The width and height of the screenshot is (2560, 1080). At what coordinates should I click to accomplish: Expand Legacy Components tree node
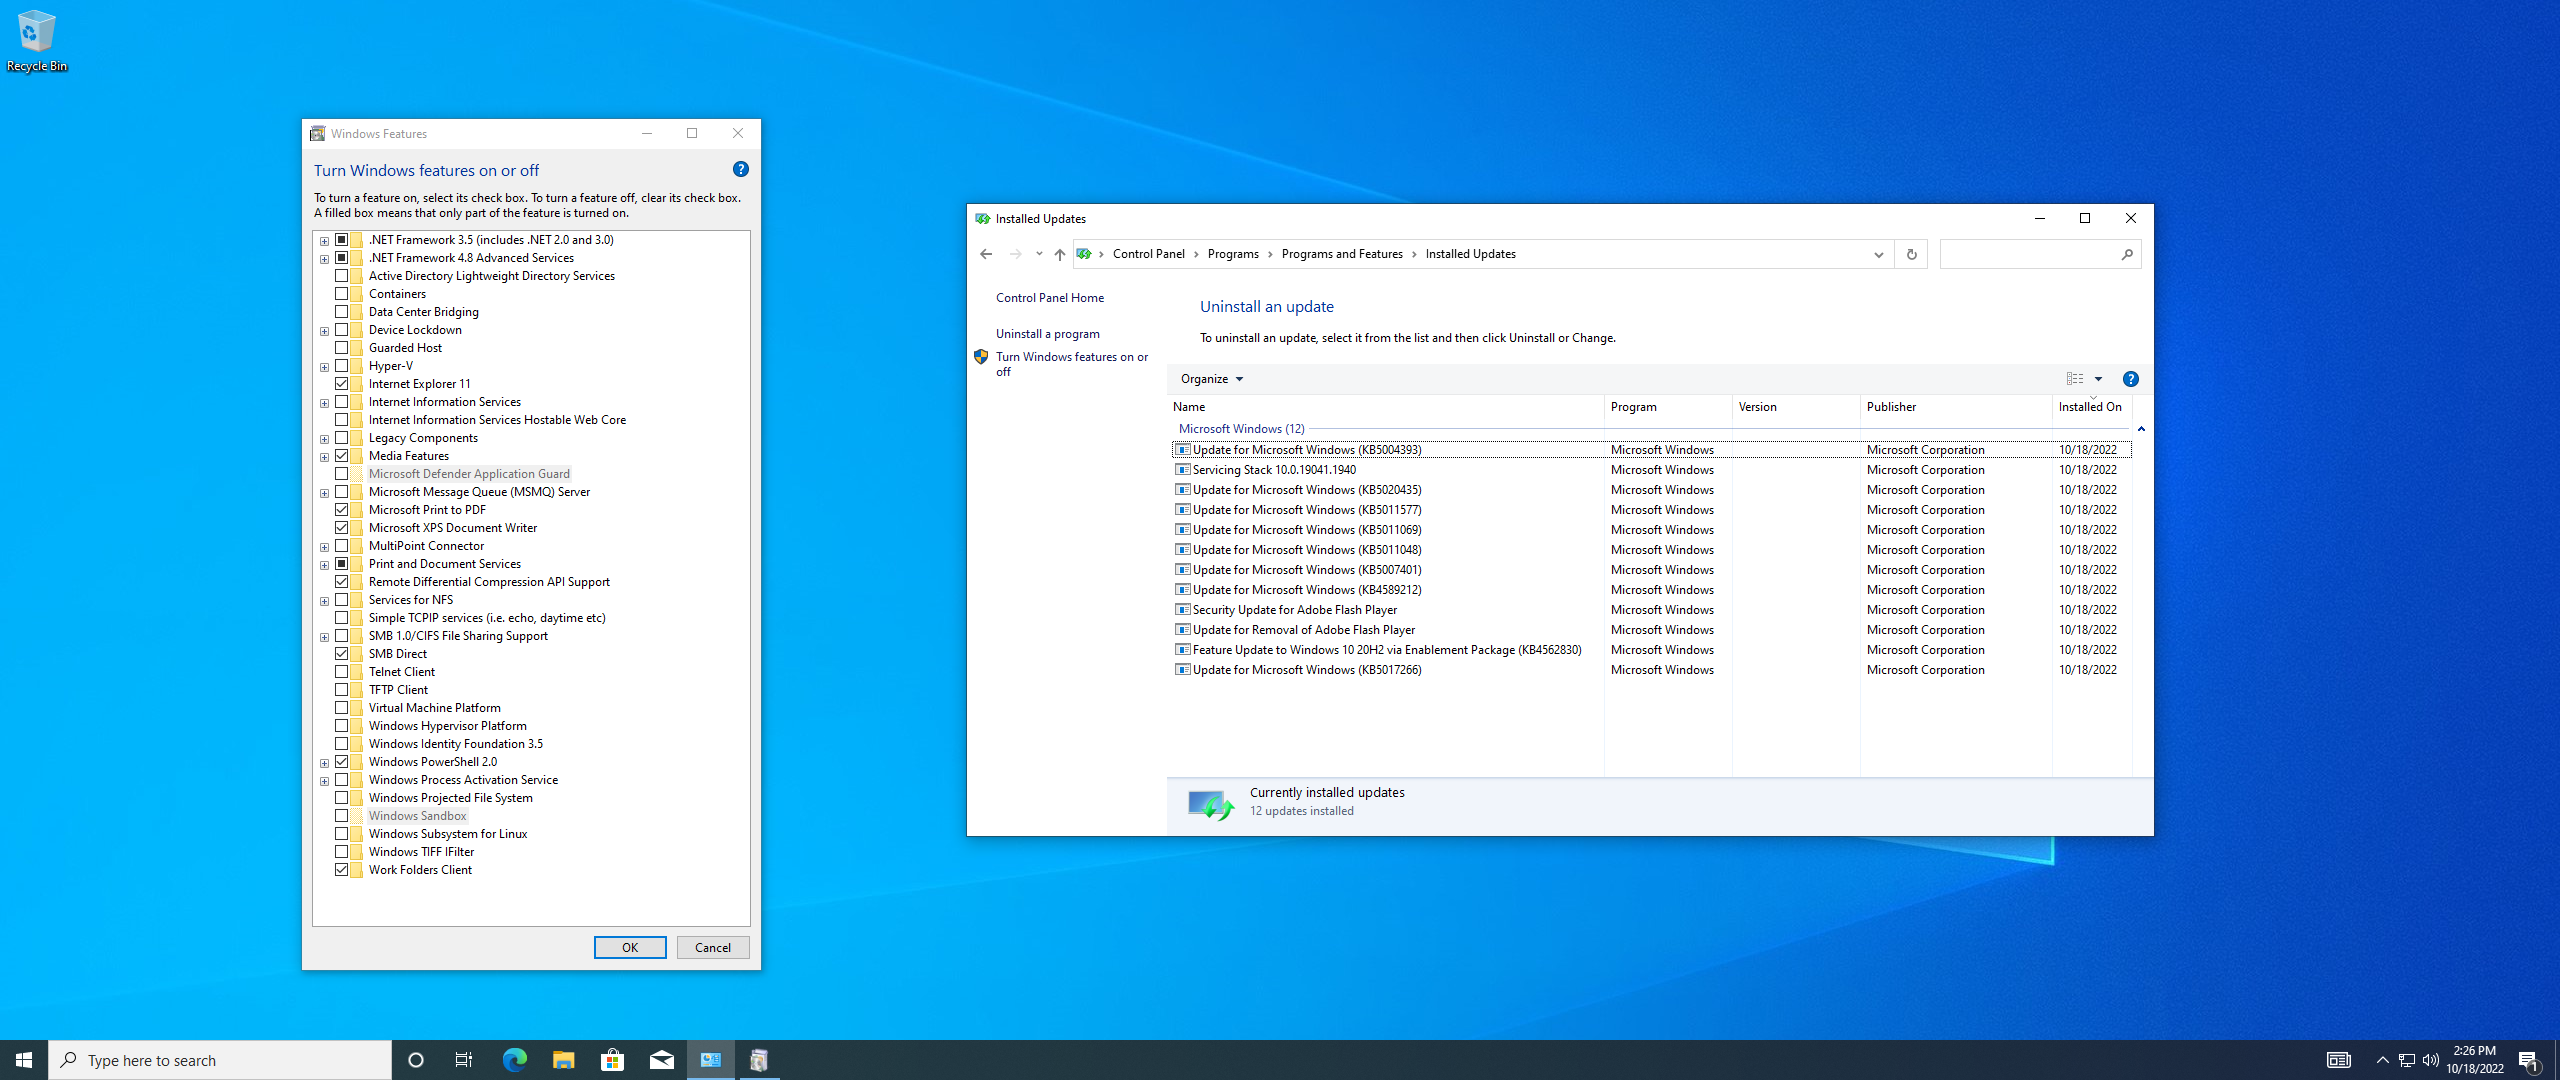coord(324,439)
